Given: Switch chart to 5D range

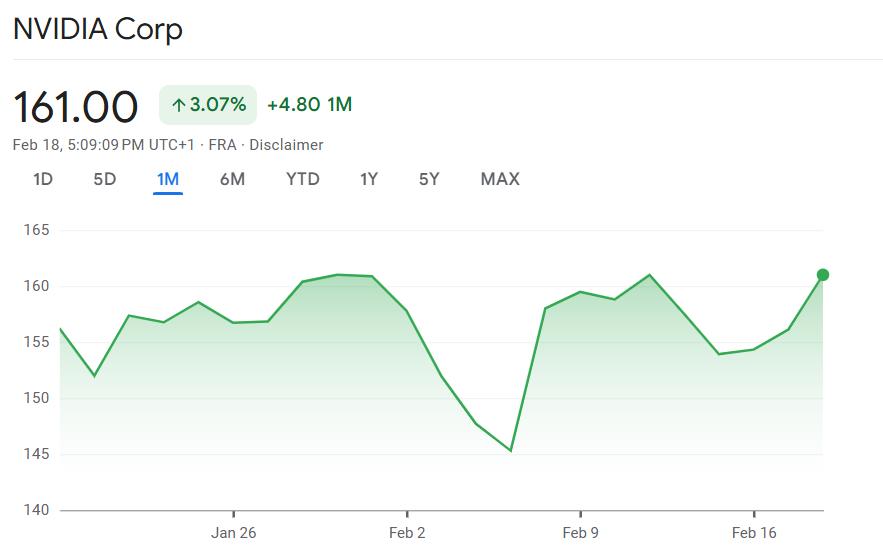Looking at the screenshot, I should click(105, 179).
